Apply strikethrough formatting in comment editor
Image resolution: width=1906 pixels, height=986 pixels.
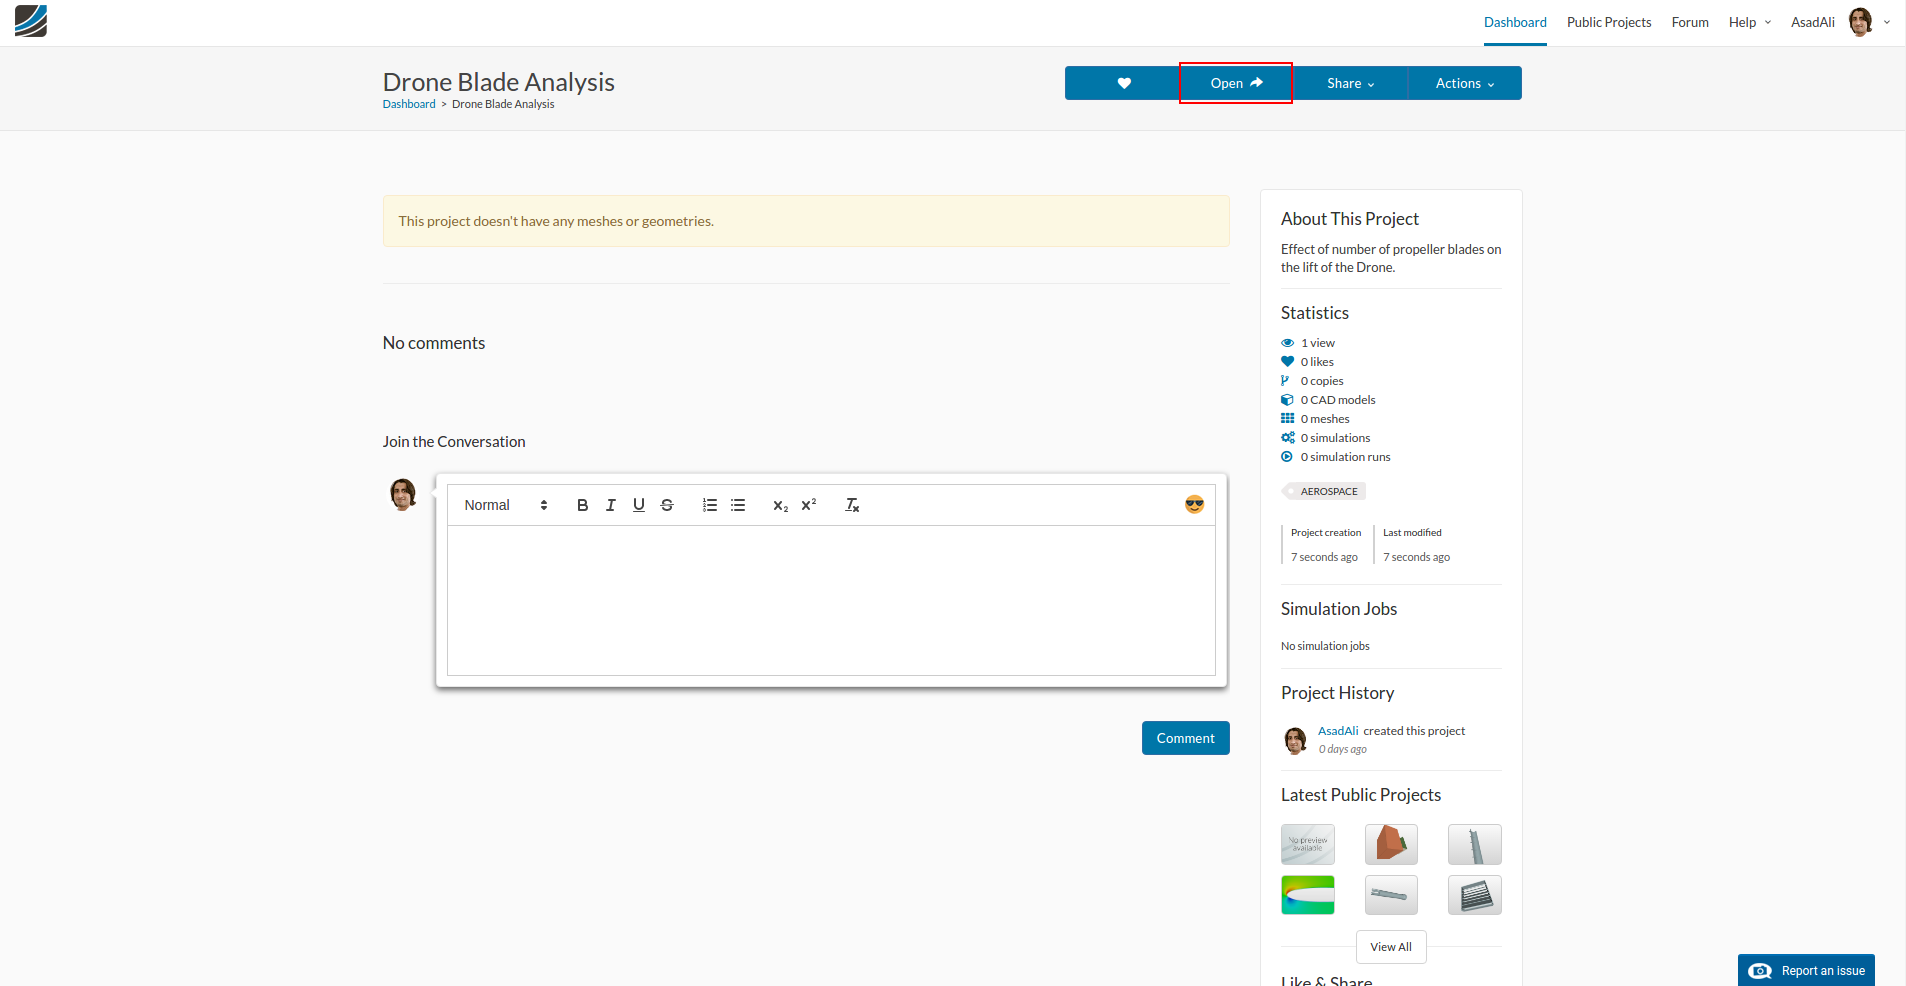pyautogui.click(x=667, y=505)
